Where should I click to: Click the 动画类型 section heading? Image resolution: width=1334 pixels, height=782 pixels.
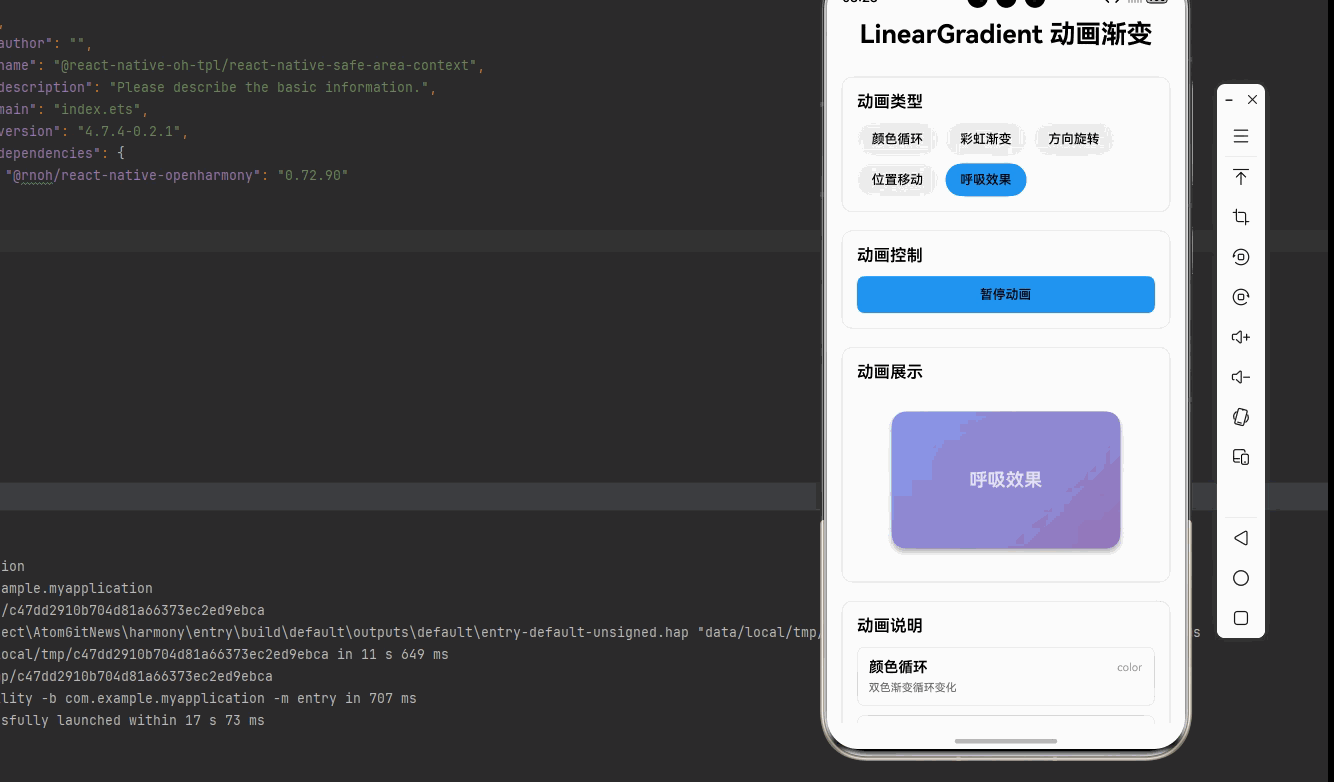coord(890,101)
